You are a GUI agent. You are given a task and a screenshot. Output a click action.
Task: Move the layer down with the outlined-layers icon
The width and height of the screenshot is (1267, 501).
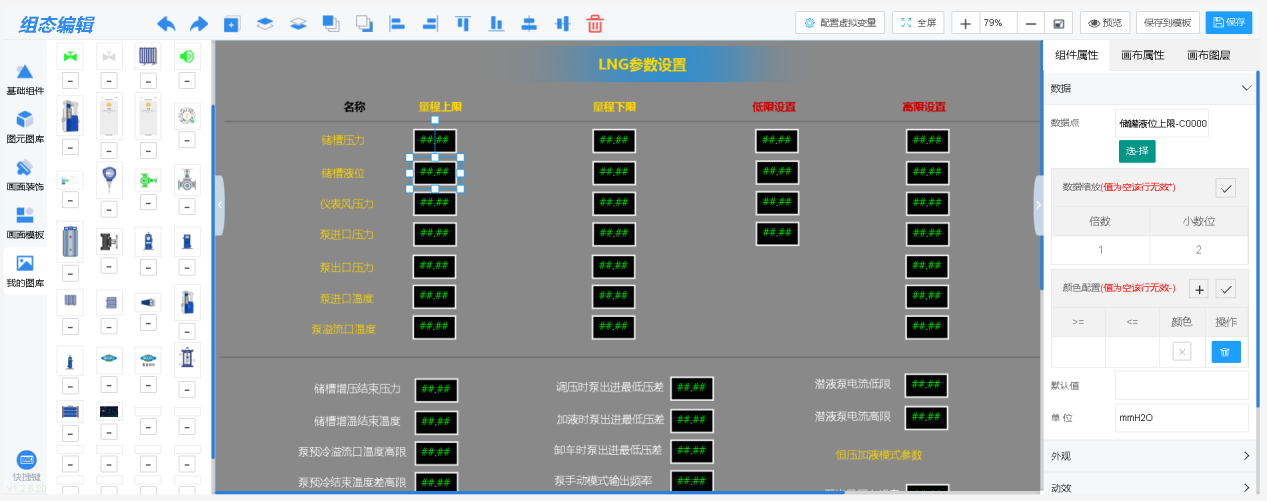[x=298, y=23]
